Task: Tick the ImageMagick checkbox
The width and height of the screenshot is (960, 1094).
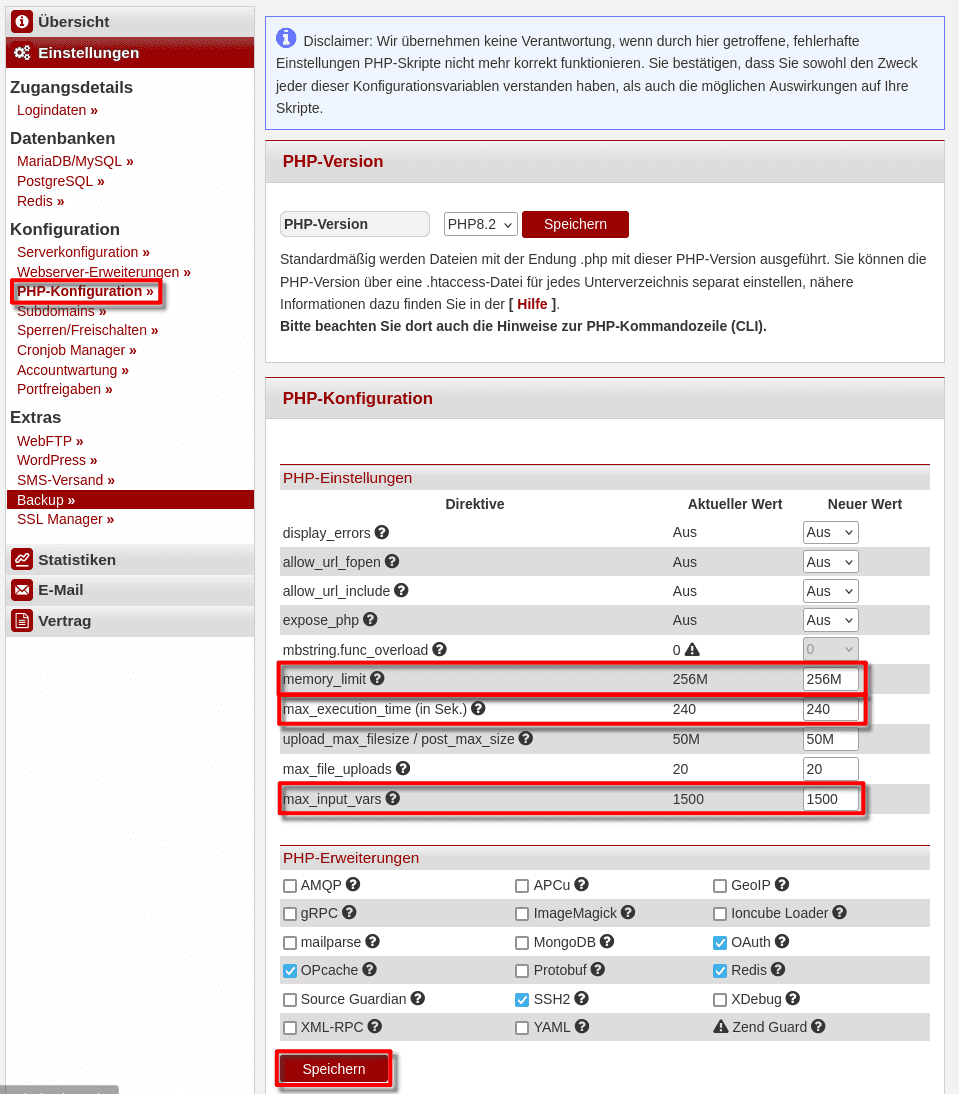Action: click(522, 914)
